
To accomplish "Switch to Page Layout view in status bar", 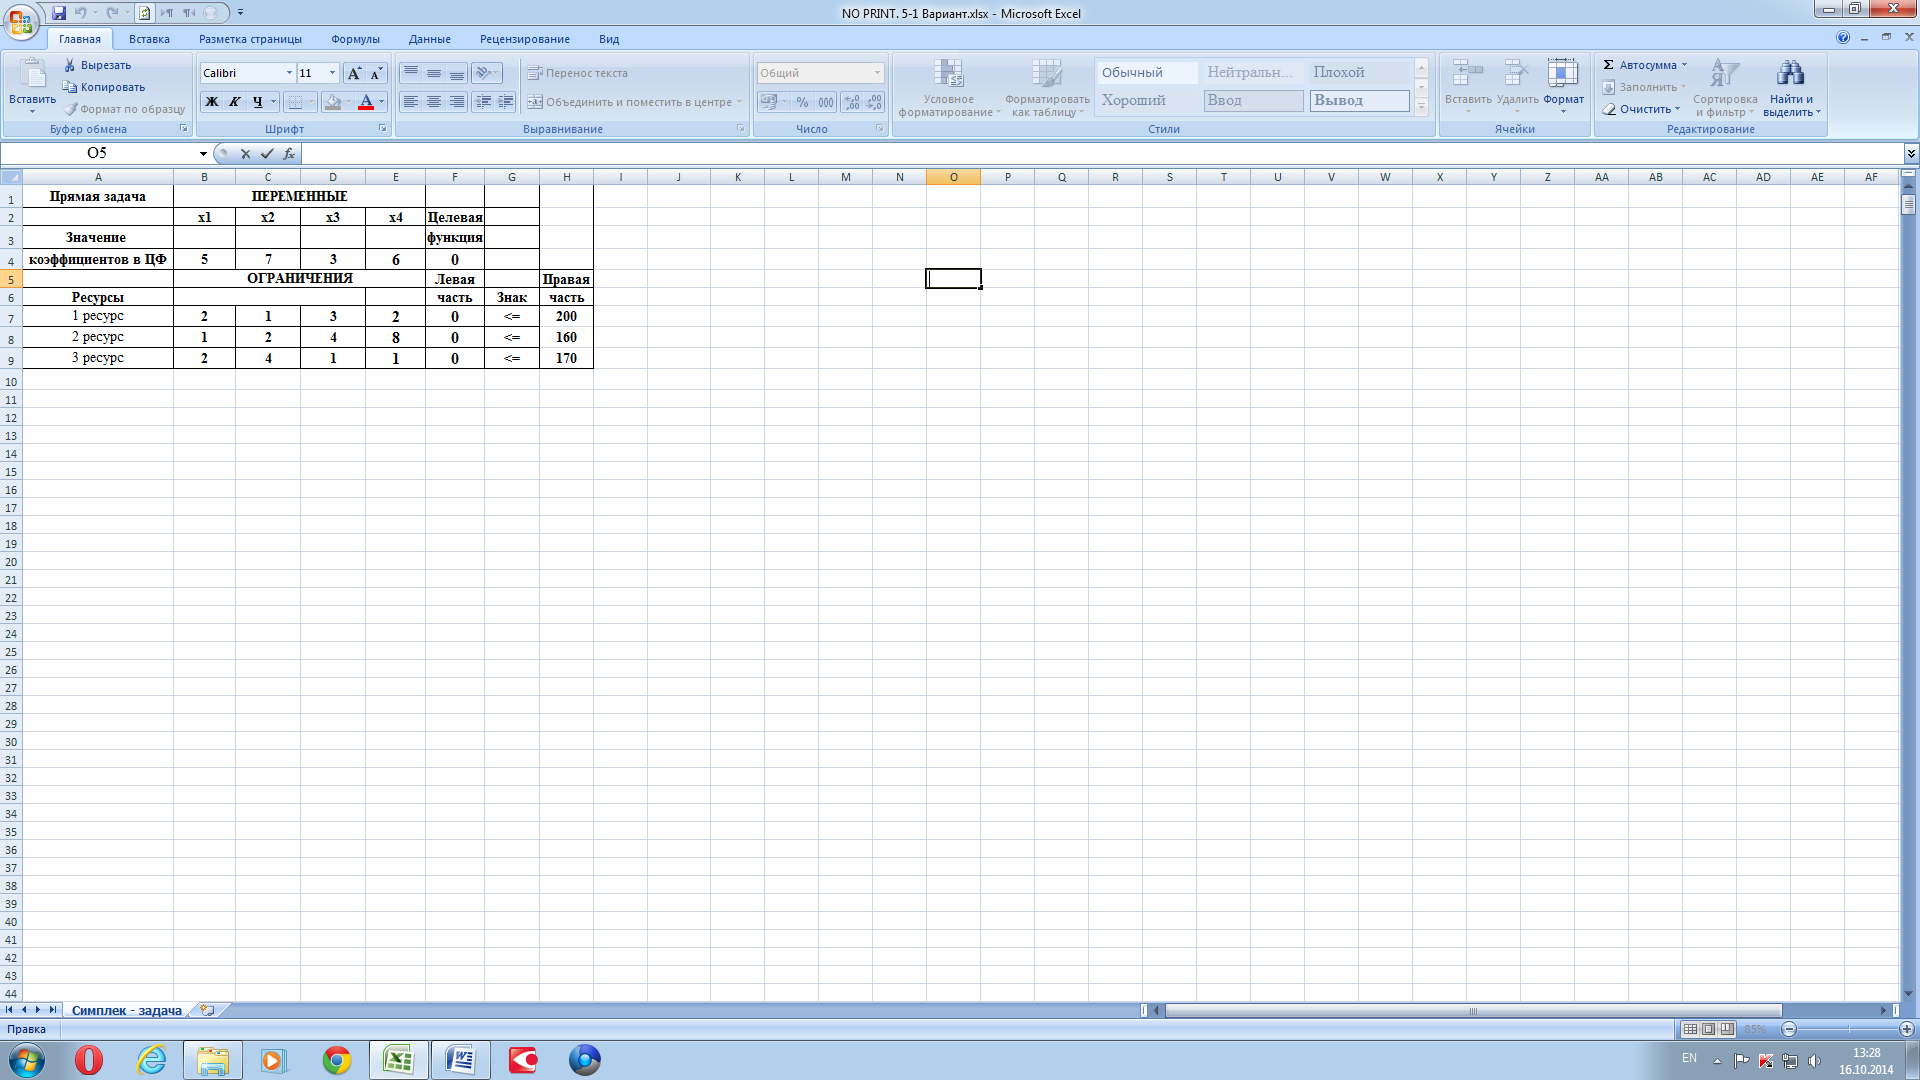I will (1709, 1029).
